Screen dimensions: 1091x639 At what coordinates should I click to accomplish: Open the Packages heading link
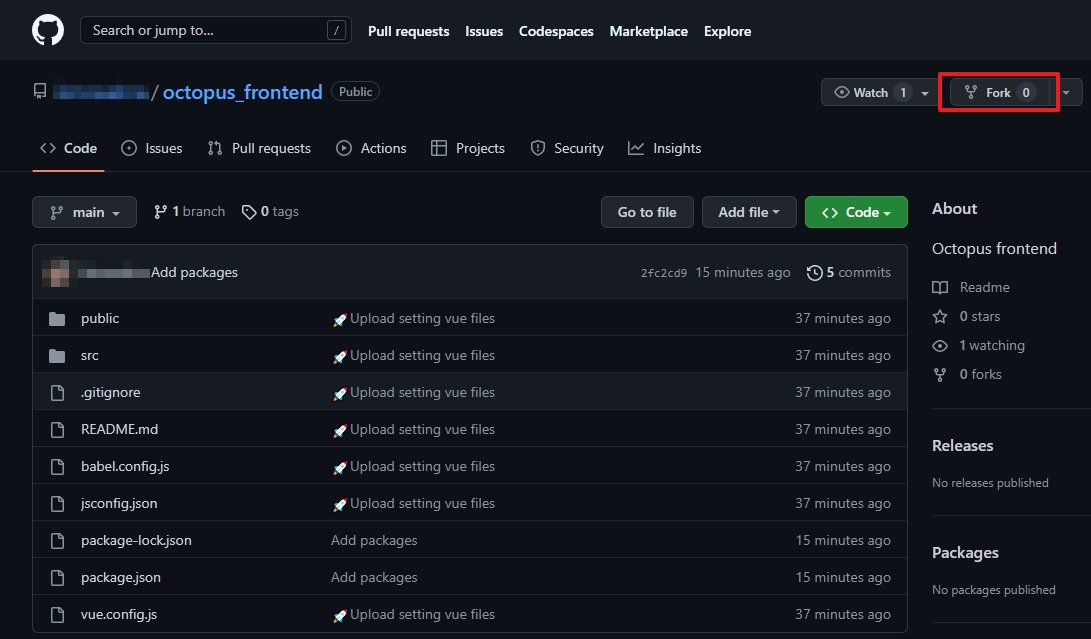coord(965,553)
